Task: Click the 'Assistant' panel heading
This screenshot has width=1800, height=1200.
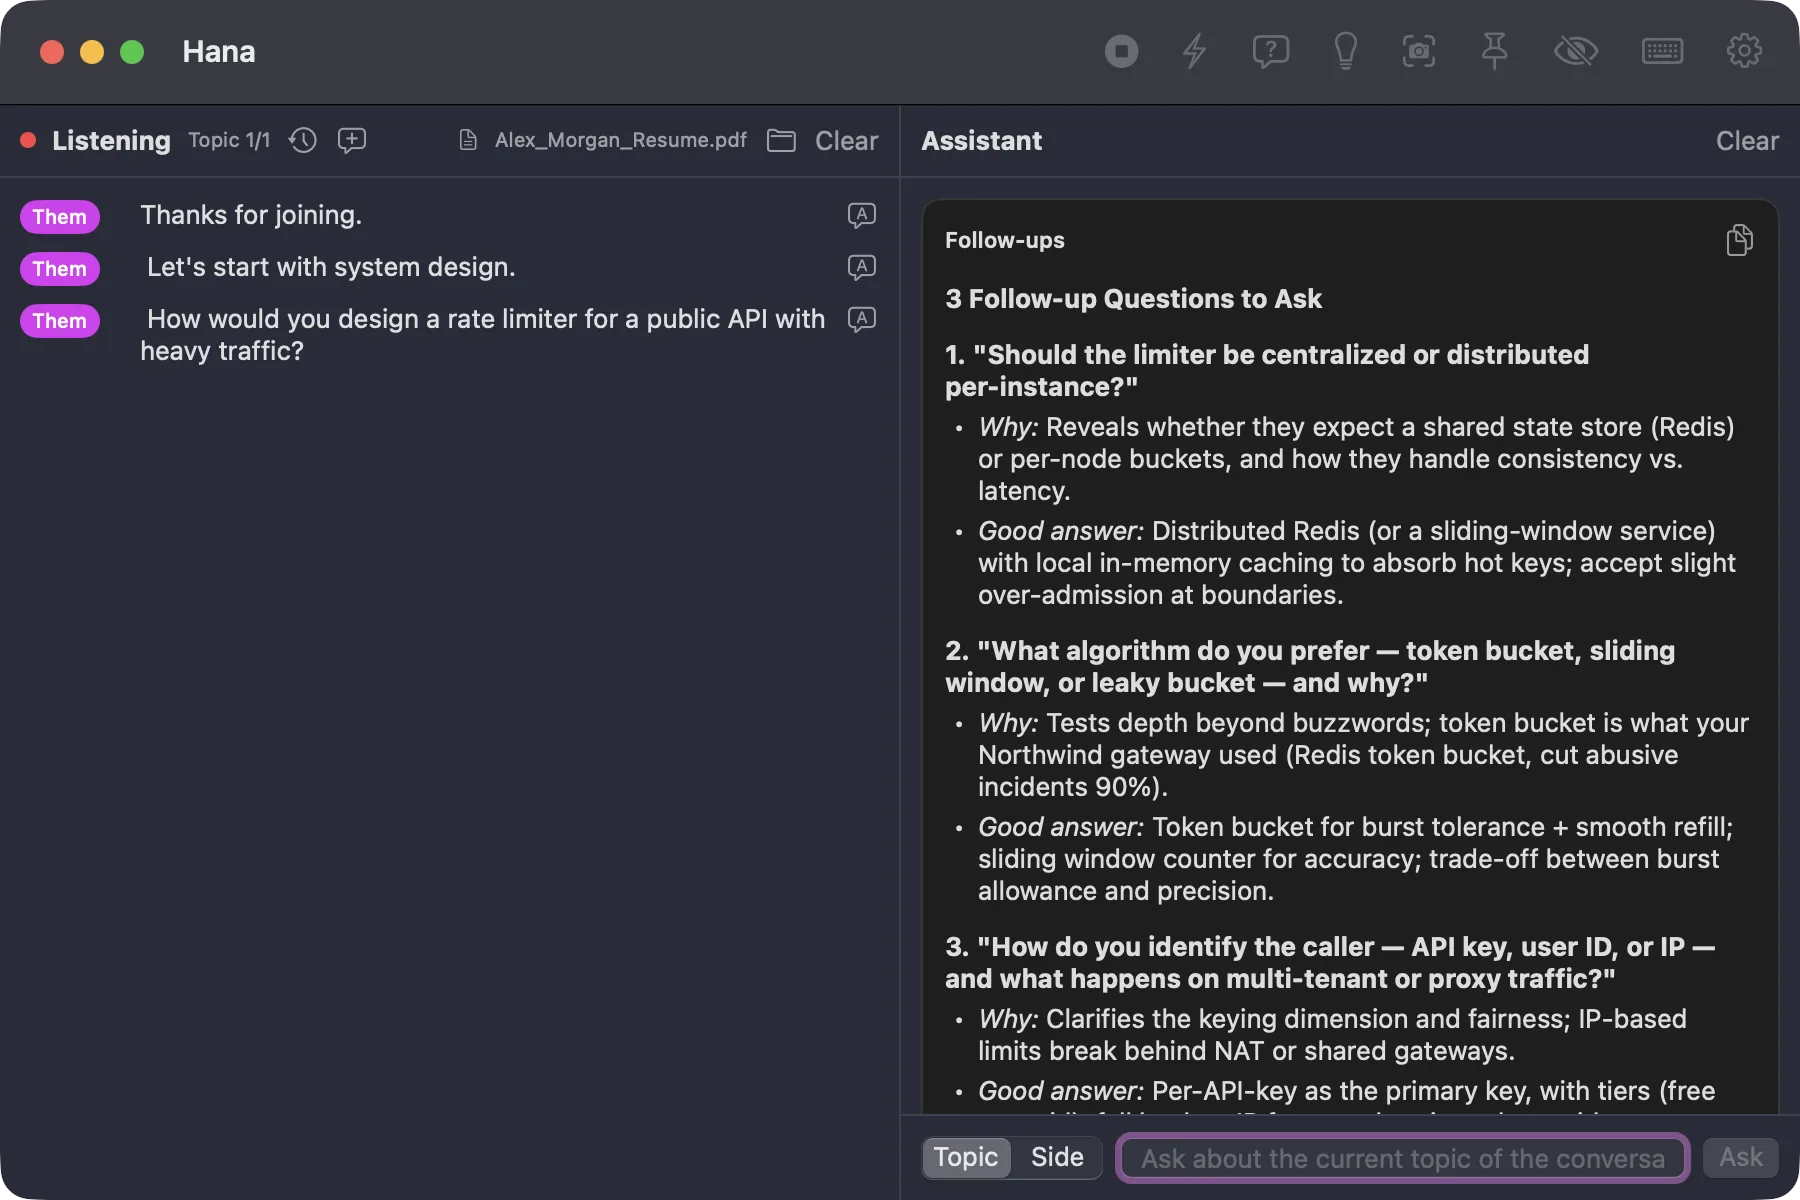Action: pos(981,141)
